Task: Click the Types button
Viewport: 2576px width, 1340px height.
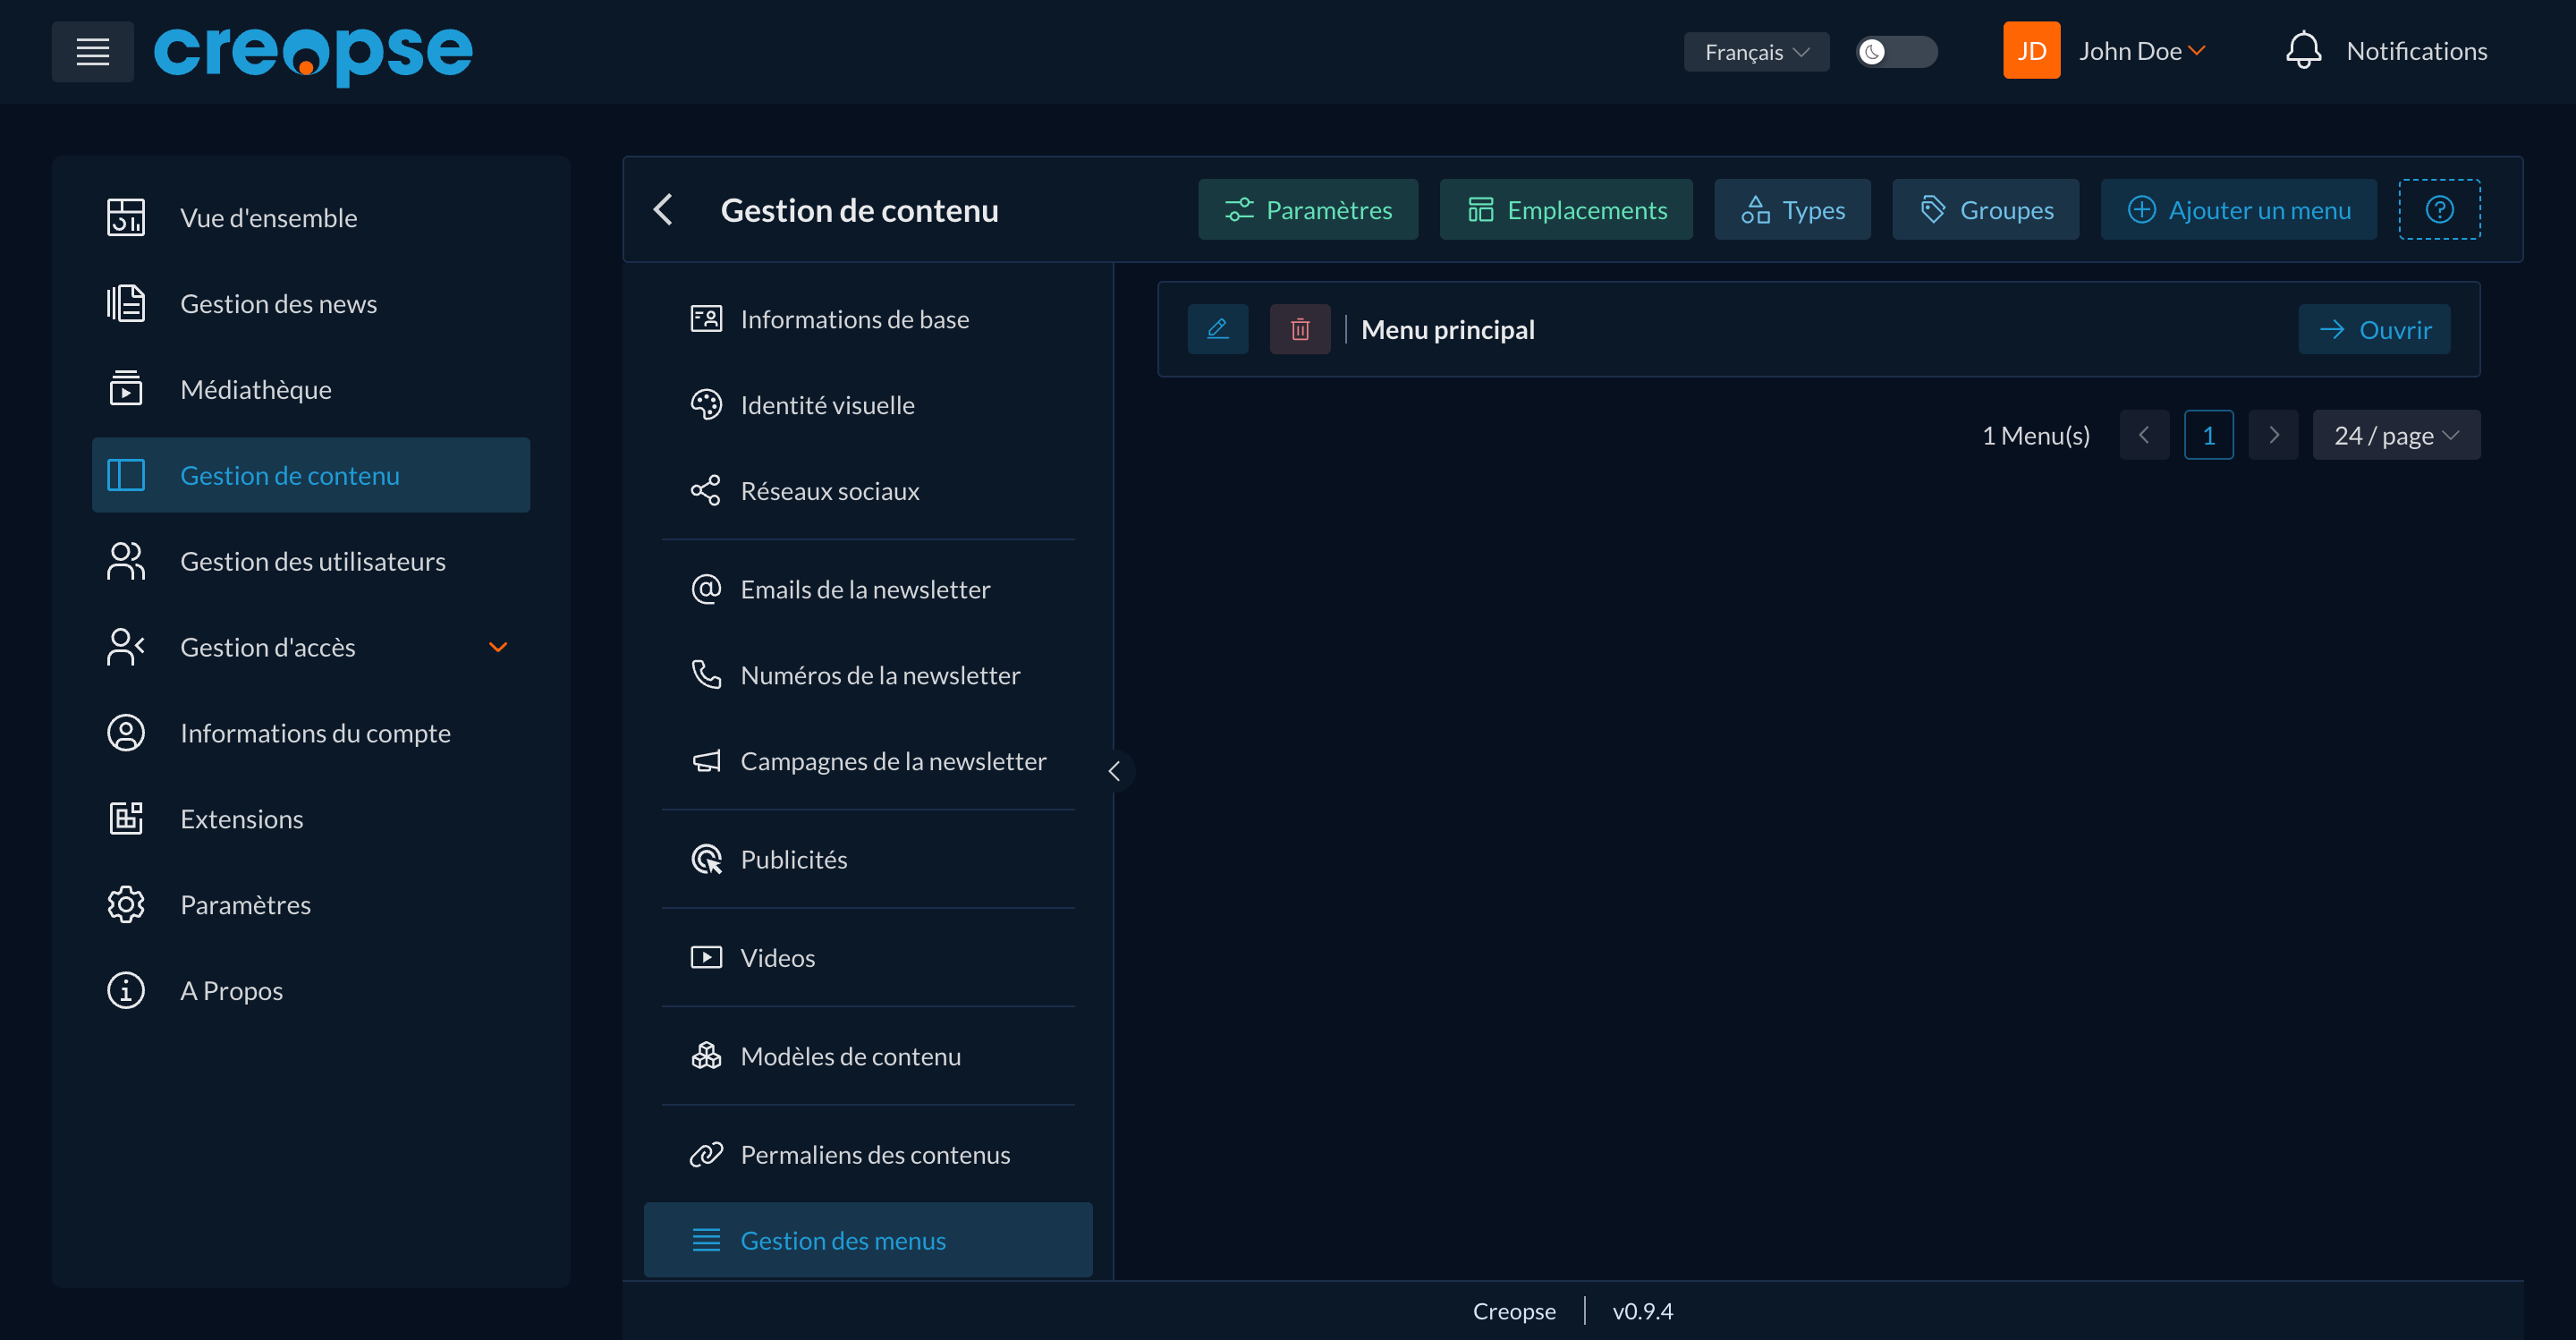Action: coord(1792,210)
